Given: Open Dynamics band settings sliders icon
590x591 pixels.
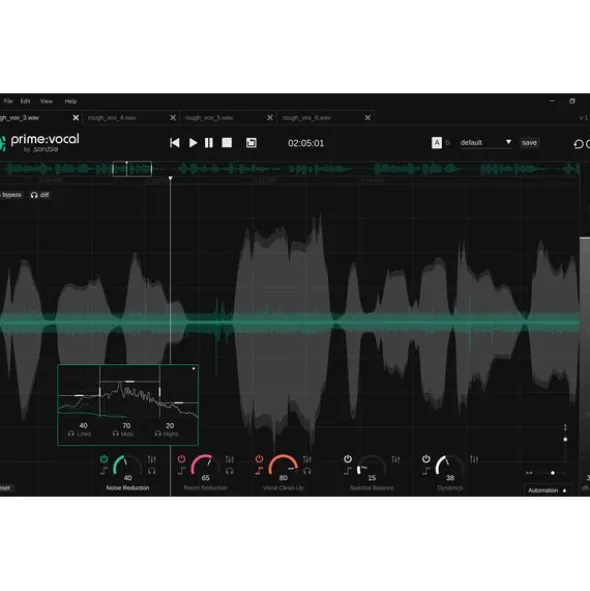Looking at the screenshot, I should tap(474, 459).
